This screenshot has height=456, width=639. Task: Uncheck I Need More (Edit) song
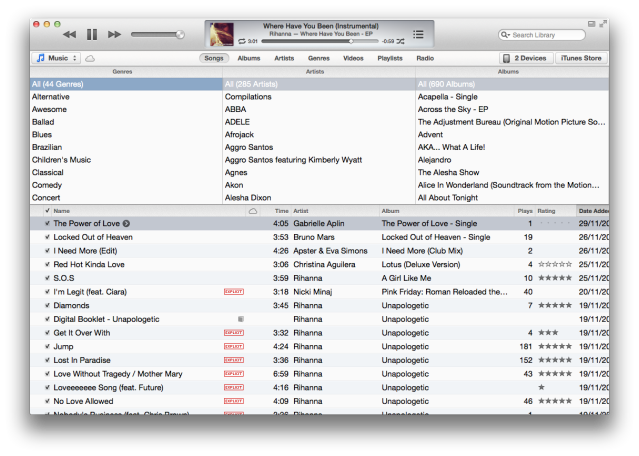click(x=47, y=251)
